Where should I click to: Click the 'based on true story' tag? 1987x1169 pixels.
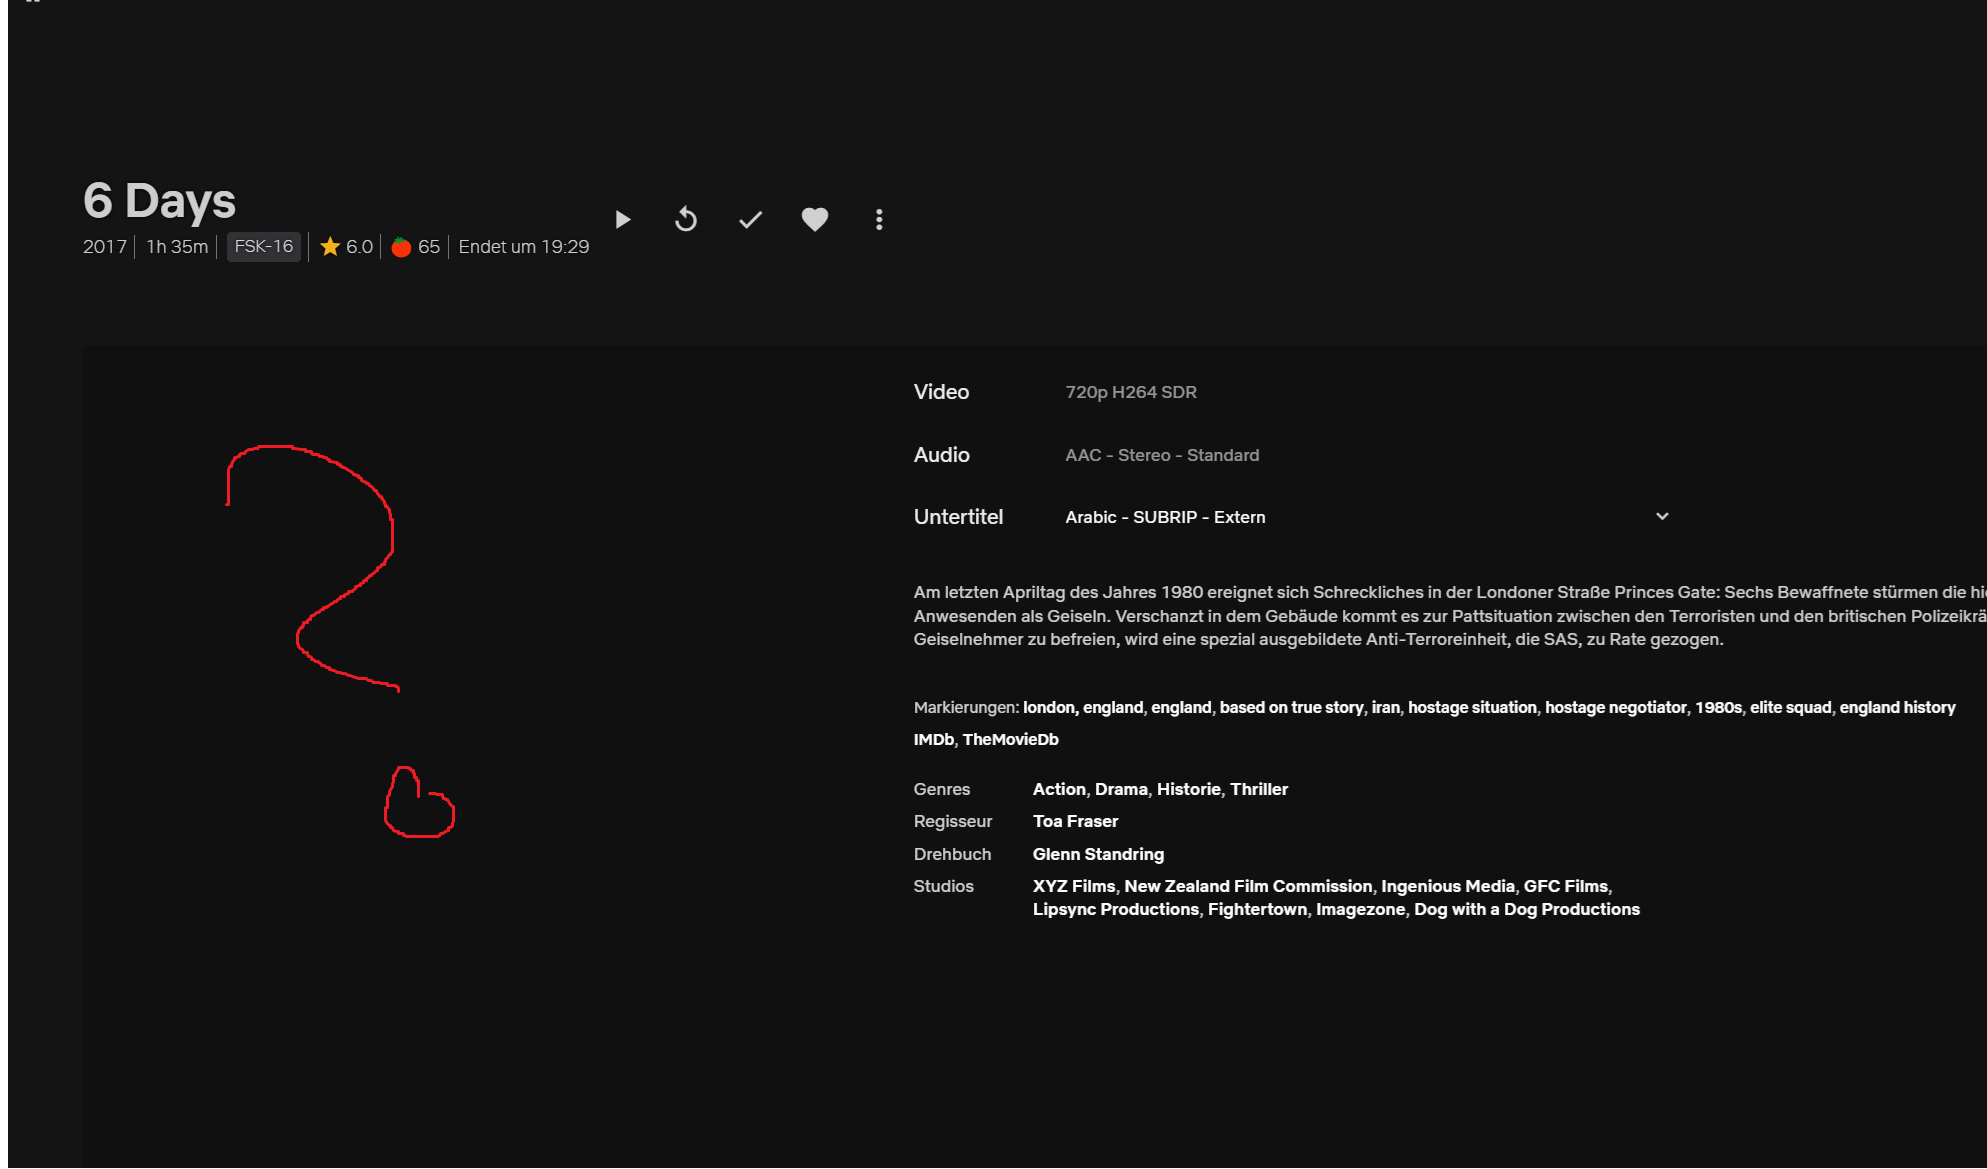coord(1291,707)
